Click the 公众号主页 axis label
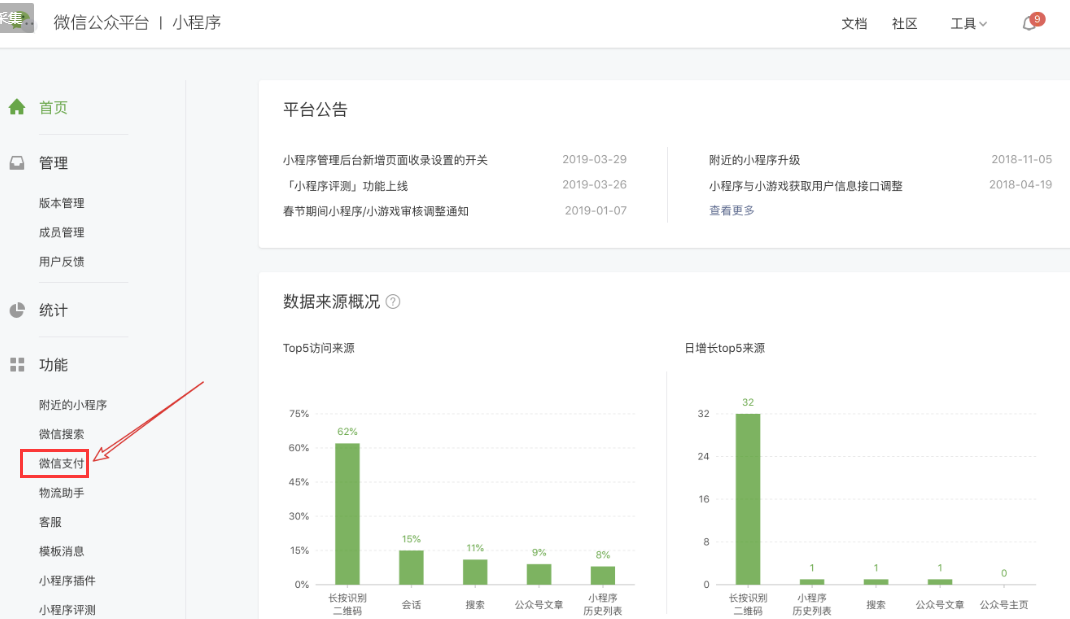 (x=1004, y=605)
